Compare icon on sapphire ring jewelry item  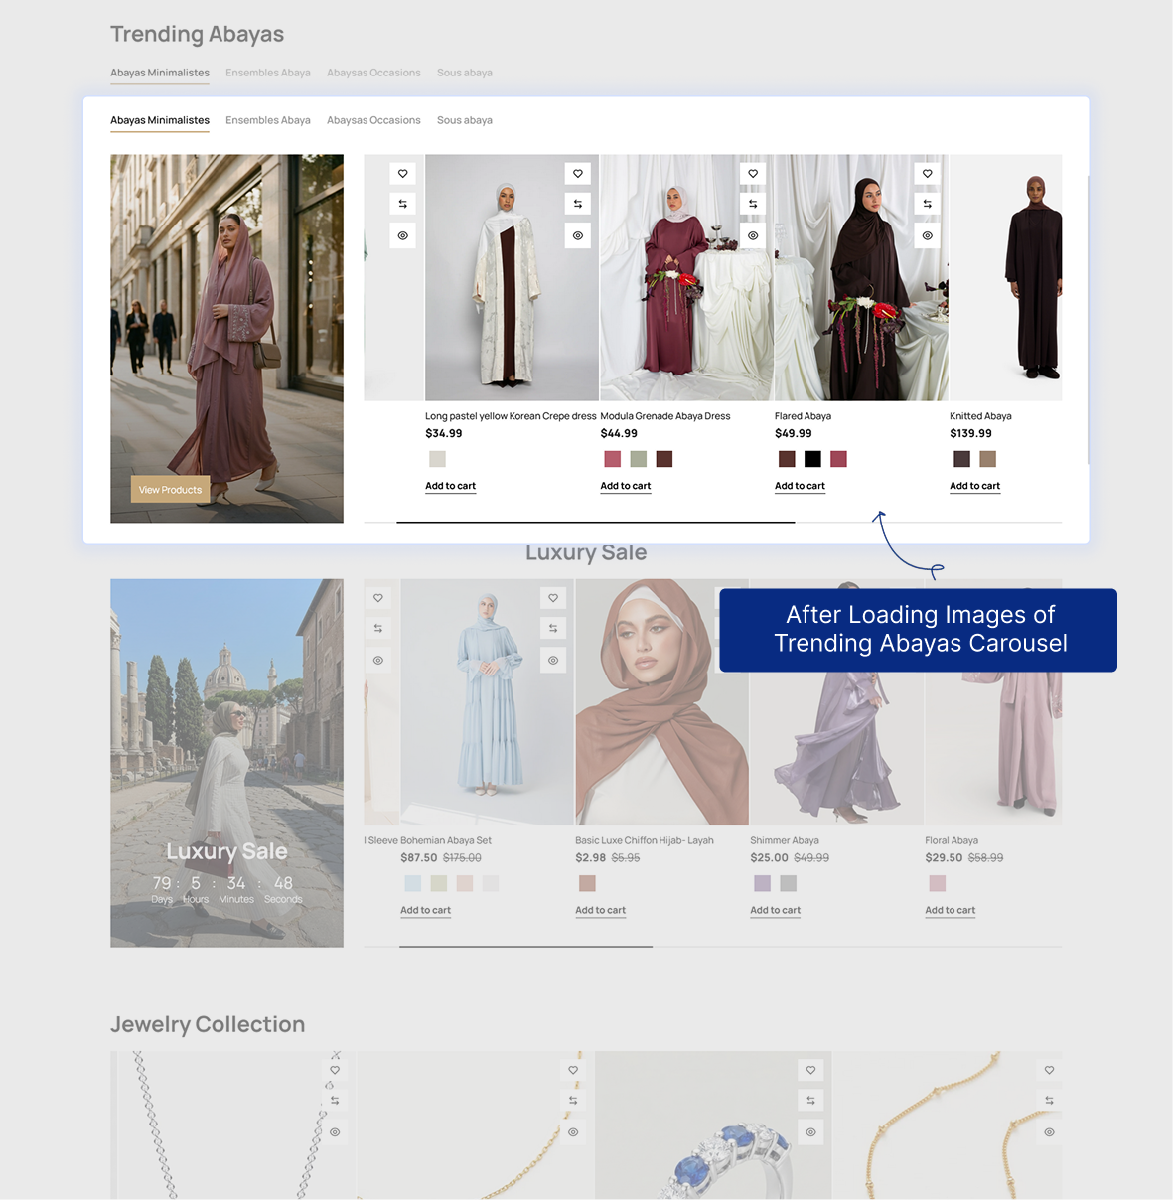[x=811, y=1100]
